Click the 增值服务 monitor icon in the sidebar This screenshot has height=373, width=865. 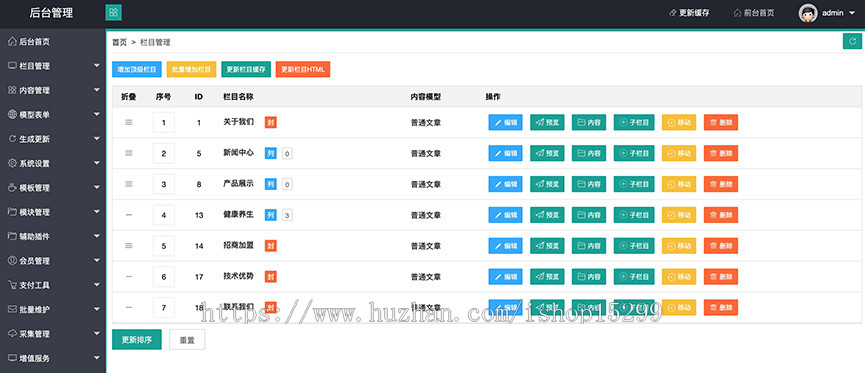(12, 358)
